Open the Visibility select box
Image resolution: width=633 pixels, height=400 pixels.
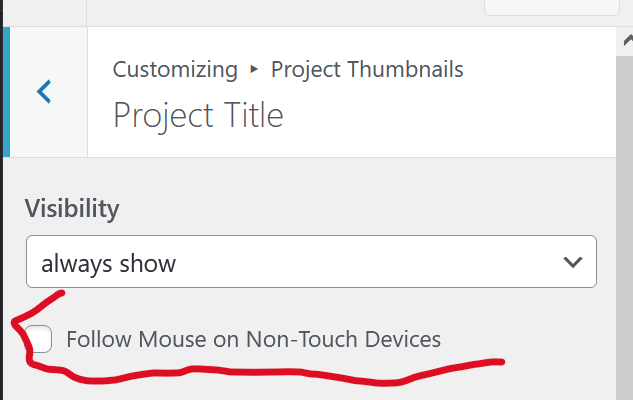point(311,263)
